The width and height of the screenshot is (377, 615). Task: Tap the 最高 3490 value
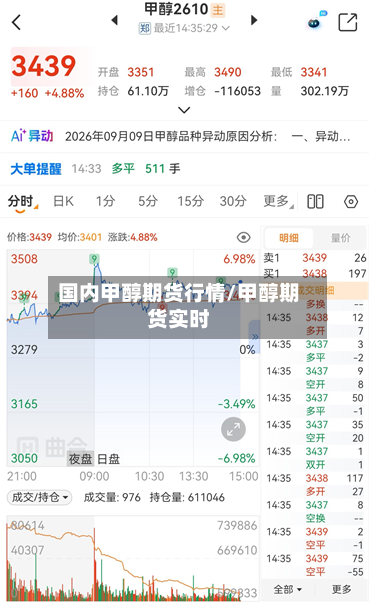[x=228, y=72]
